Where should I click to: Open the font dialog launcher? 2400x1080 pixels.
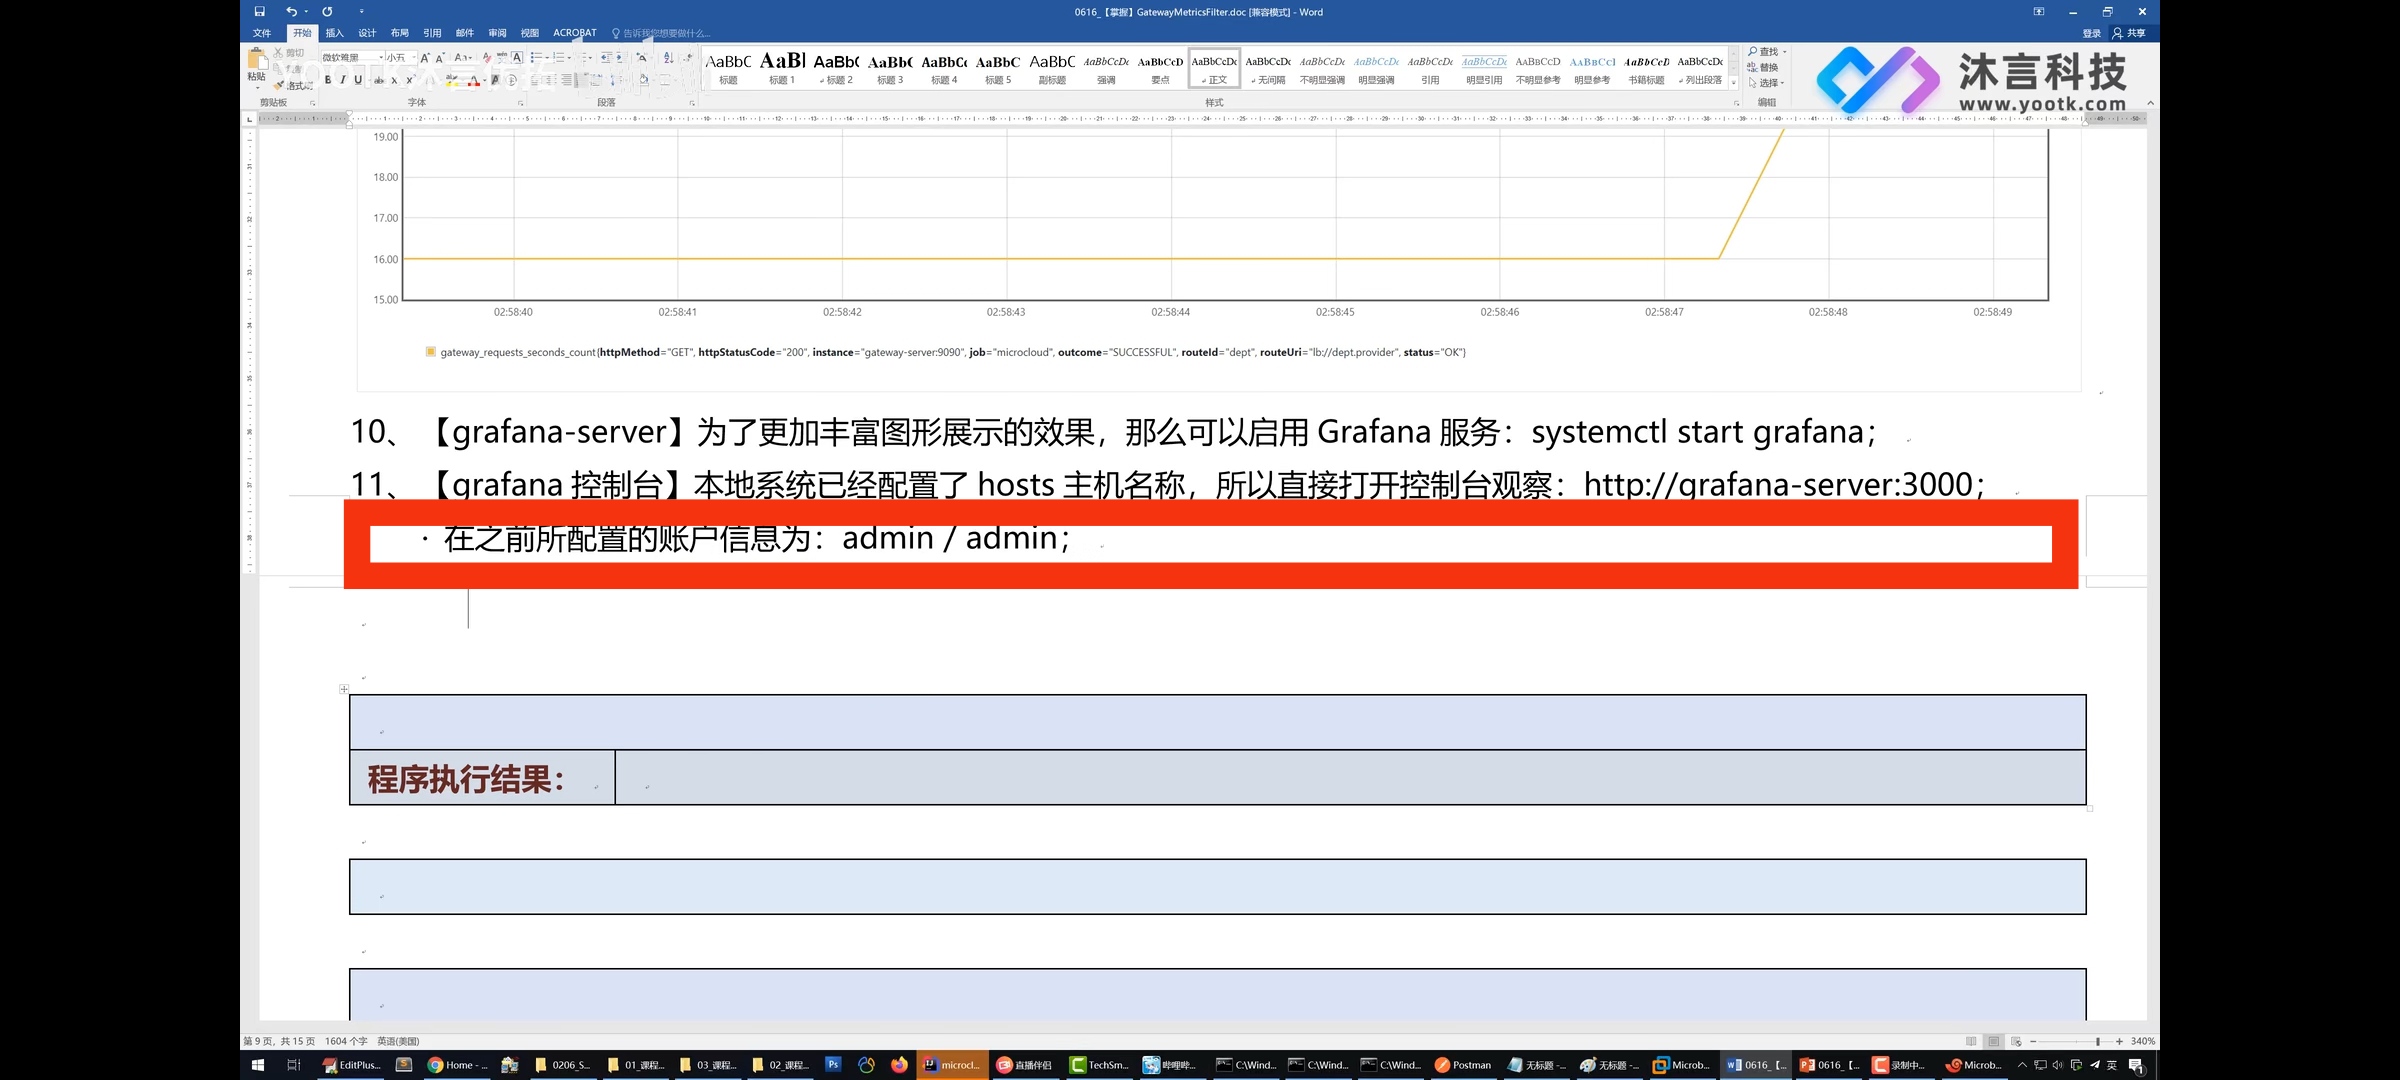pyautogui.click(x=520, y=103)
